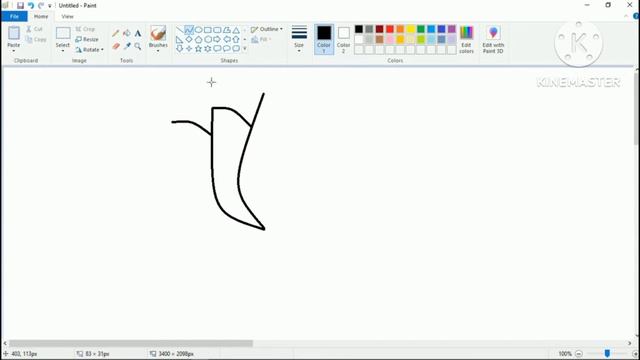The height and width of the screenshot is (360, 640).
Task: Pick the pink (rose) color swatch
Action: coord(390,39)
